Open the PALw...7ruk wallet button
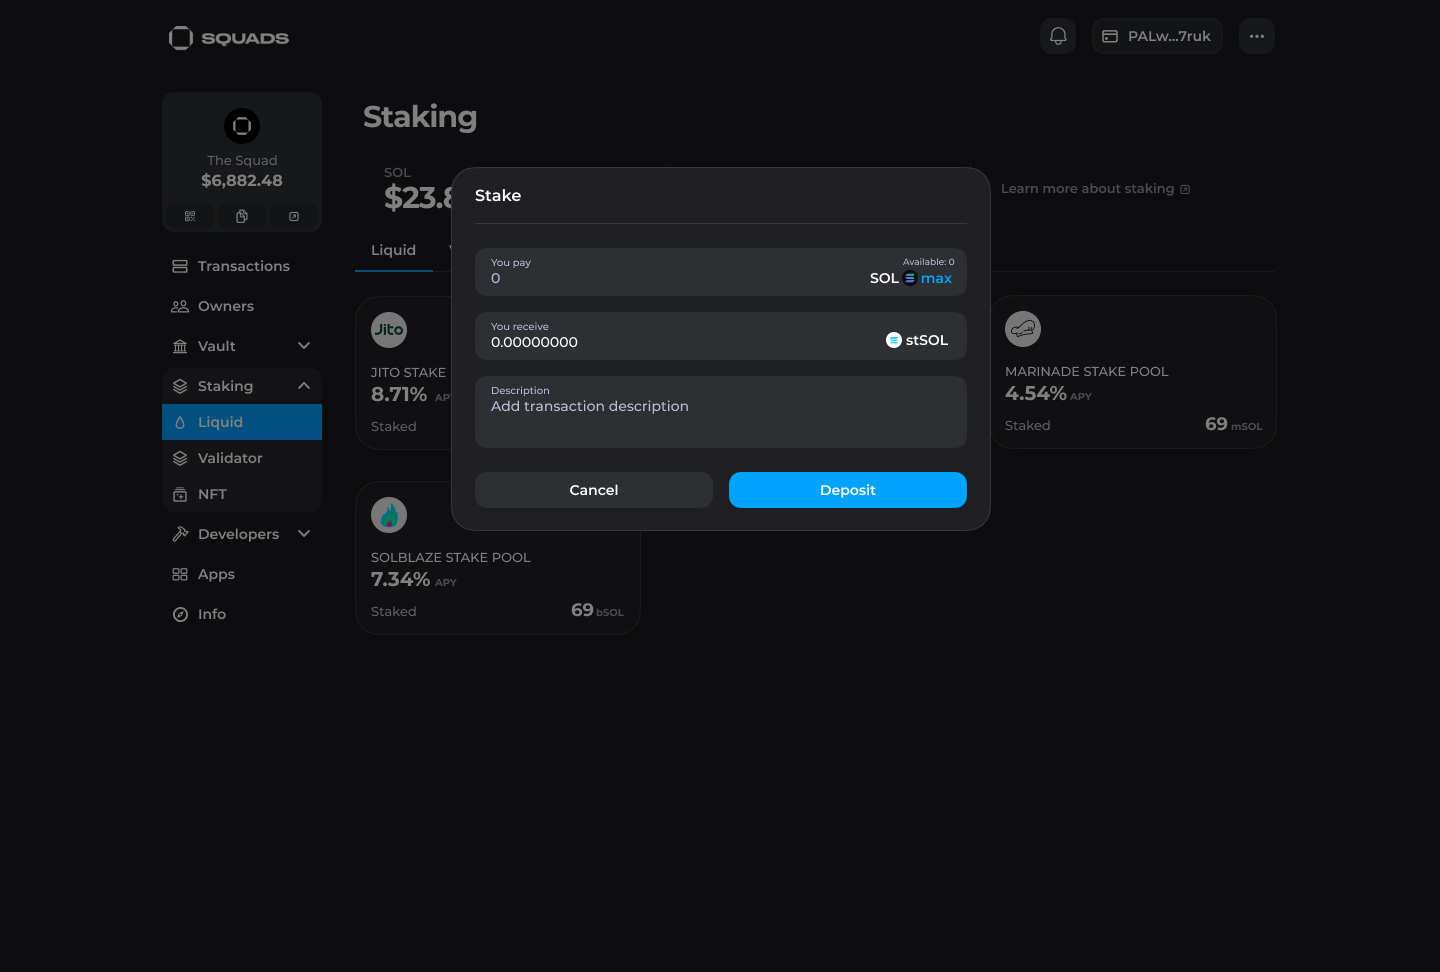 point(1156,36)
